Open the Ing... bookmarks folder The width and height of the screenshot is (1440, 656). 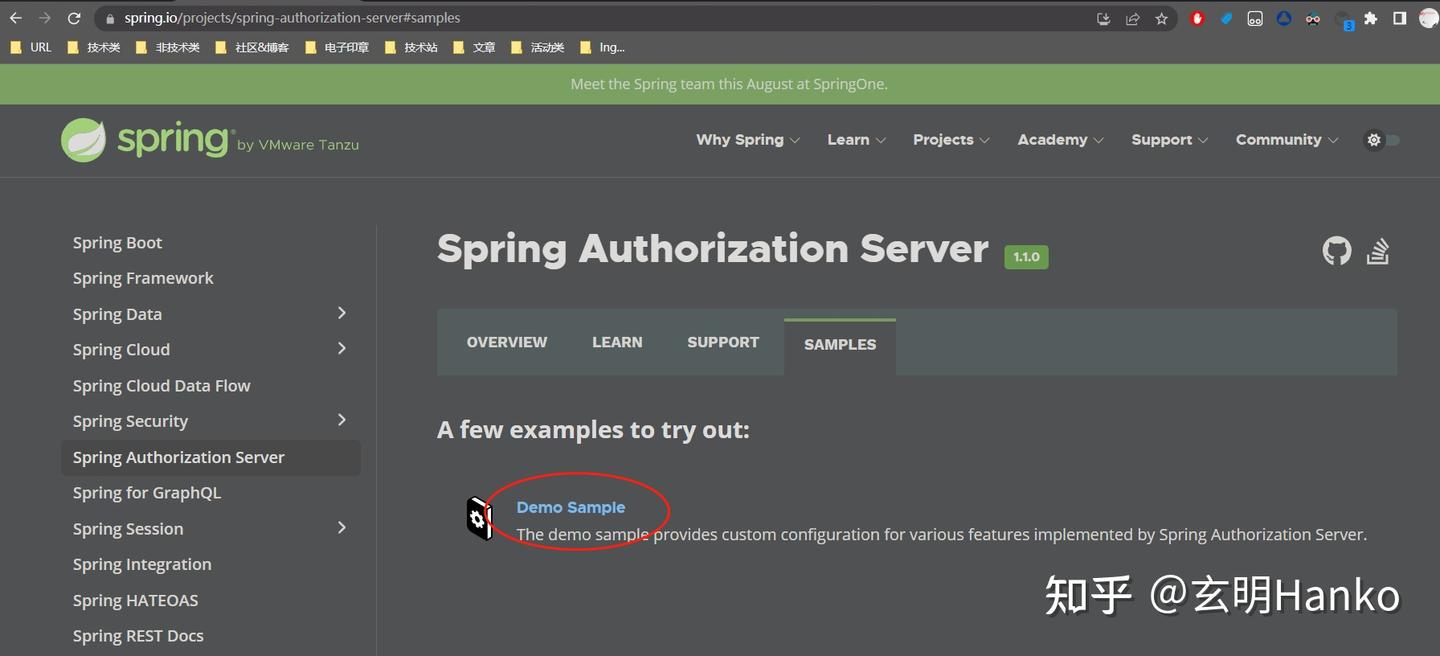[x=602, y=47]
